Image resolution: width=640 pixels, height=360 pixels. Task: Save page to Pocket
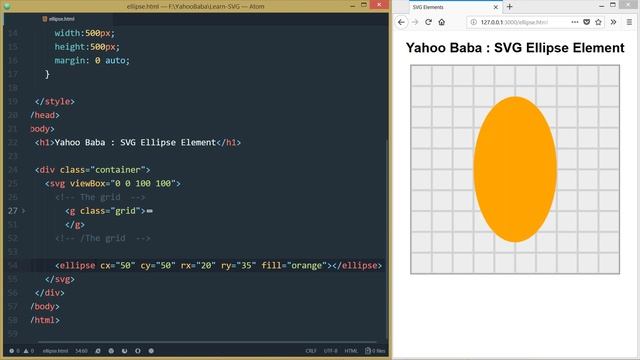[x=587, y=22]
